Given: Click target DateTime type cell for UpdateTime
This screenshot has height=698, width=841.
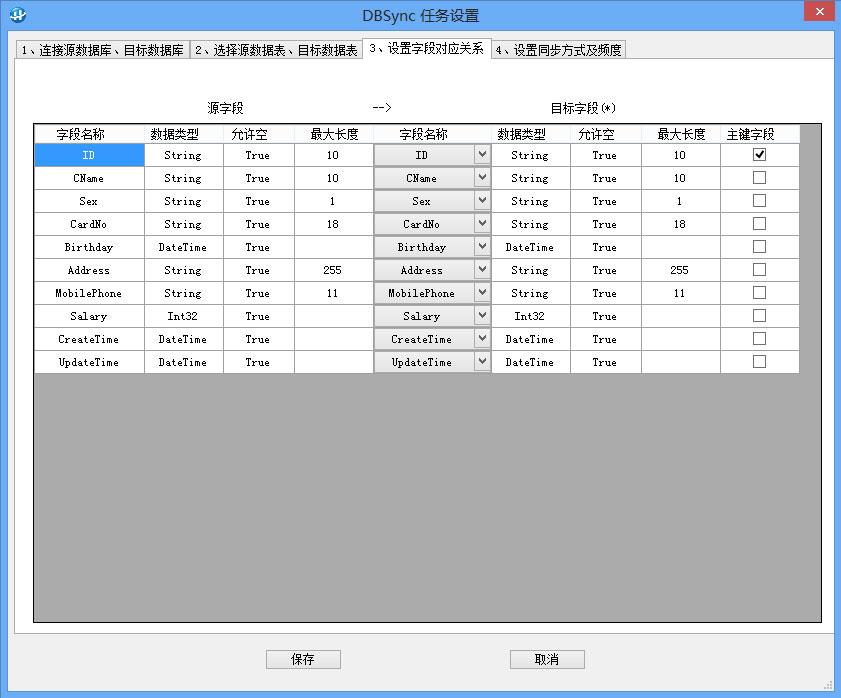Looking at the screenshot, I should [530, 363].
